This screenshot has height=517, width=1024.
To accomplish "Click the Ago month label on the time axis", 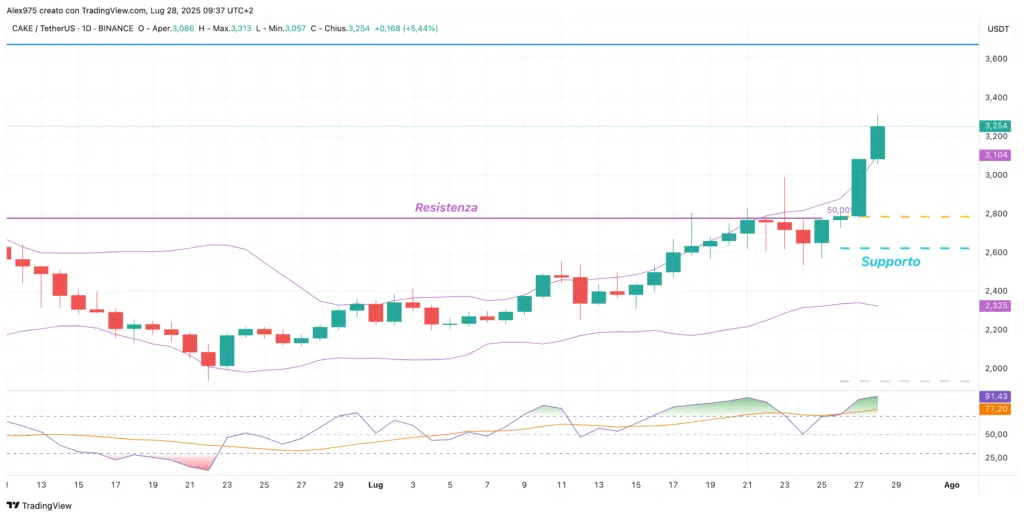I will [x=951, y=484].
